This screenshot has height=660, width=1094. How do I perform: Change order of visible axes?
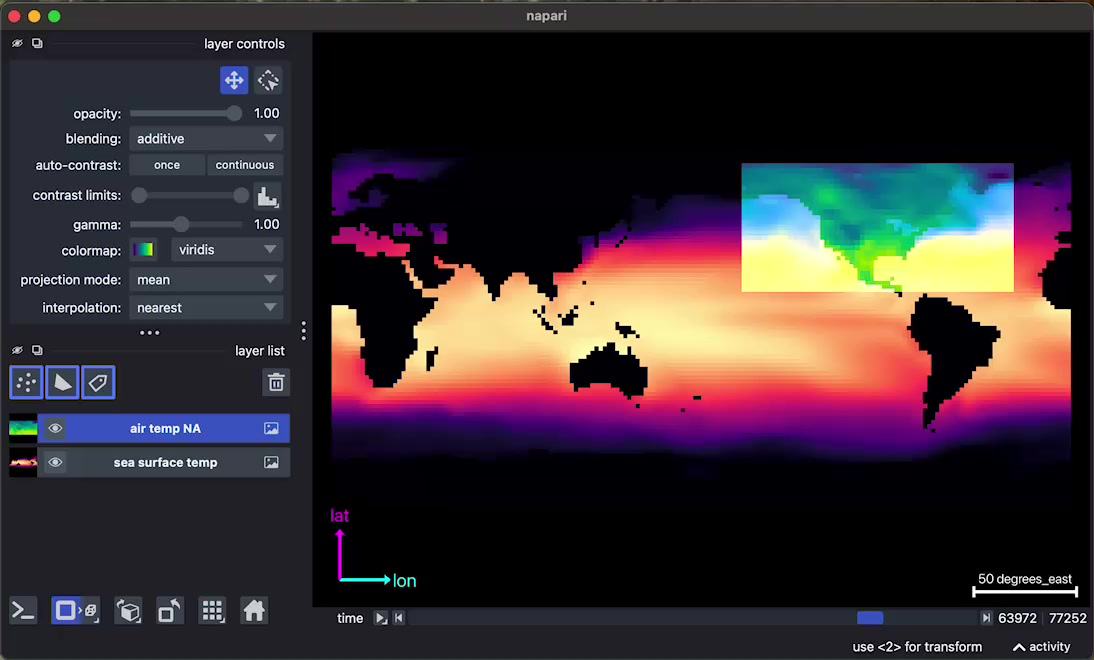pyautogui.click(x=128, y=611)
